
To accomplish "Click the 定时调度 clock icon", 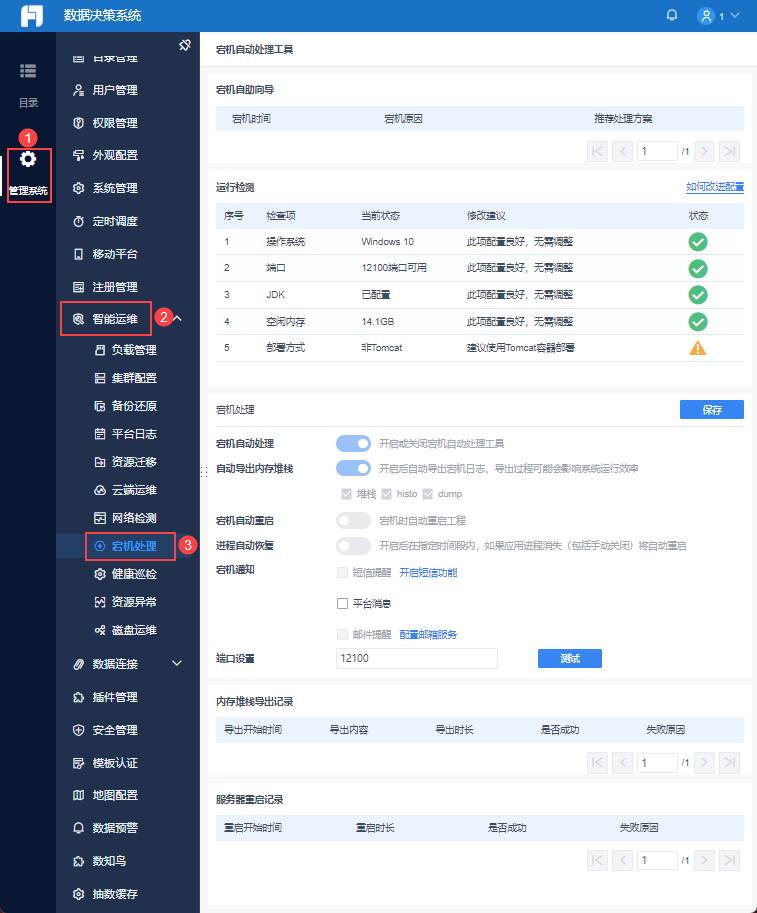I will coord(79,221).
